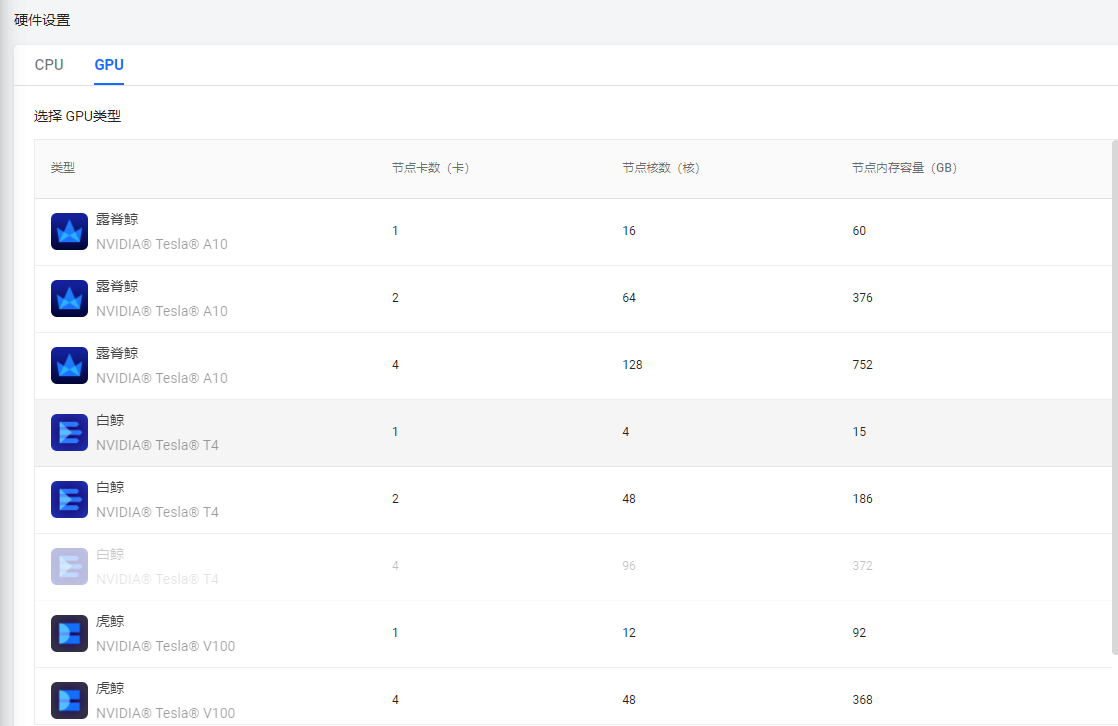Click the 节点内存容量（GB） column header
This screenshot has height=726, width=1118.
pos(904,168)
